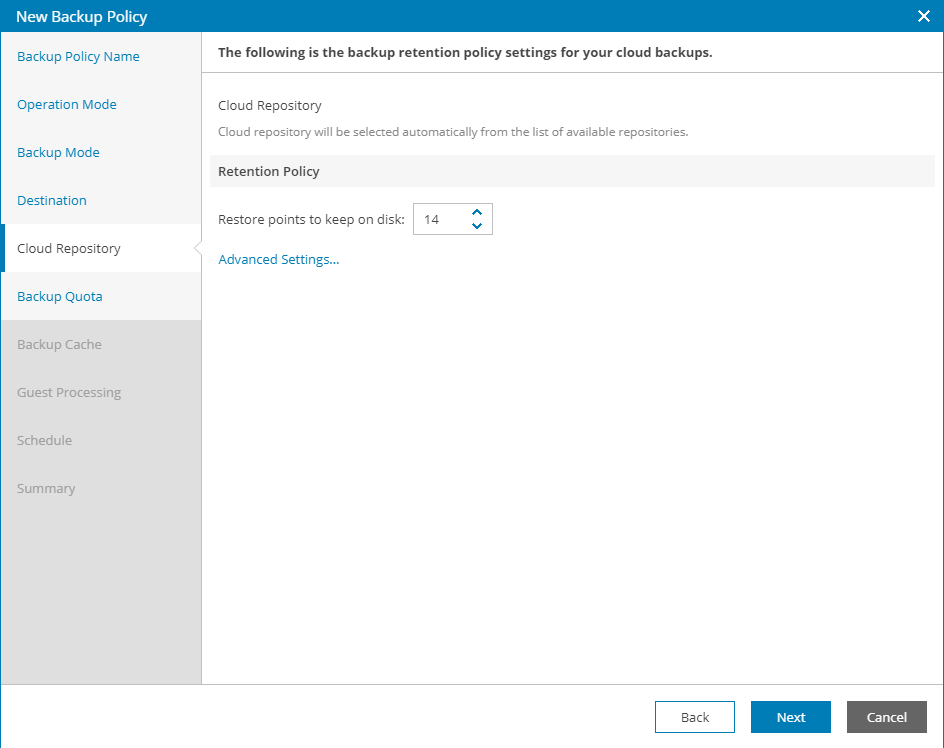Select the Schedule step

coord(44,441)
